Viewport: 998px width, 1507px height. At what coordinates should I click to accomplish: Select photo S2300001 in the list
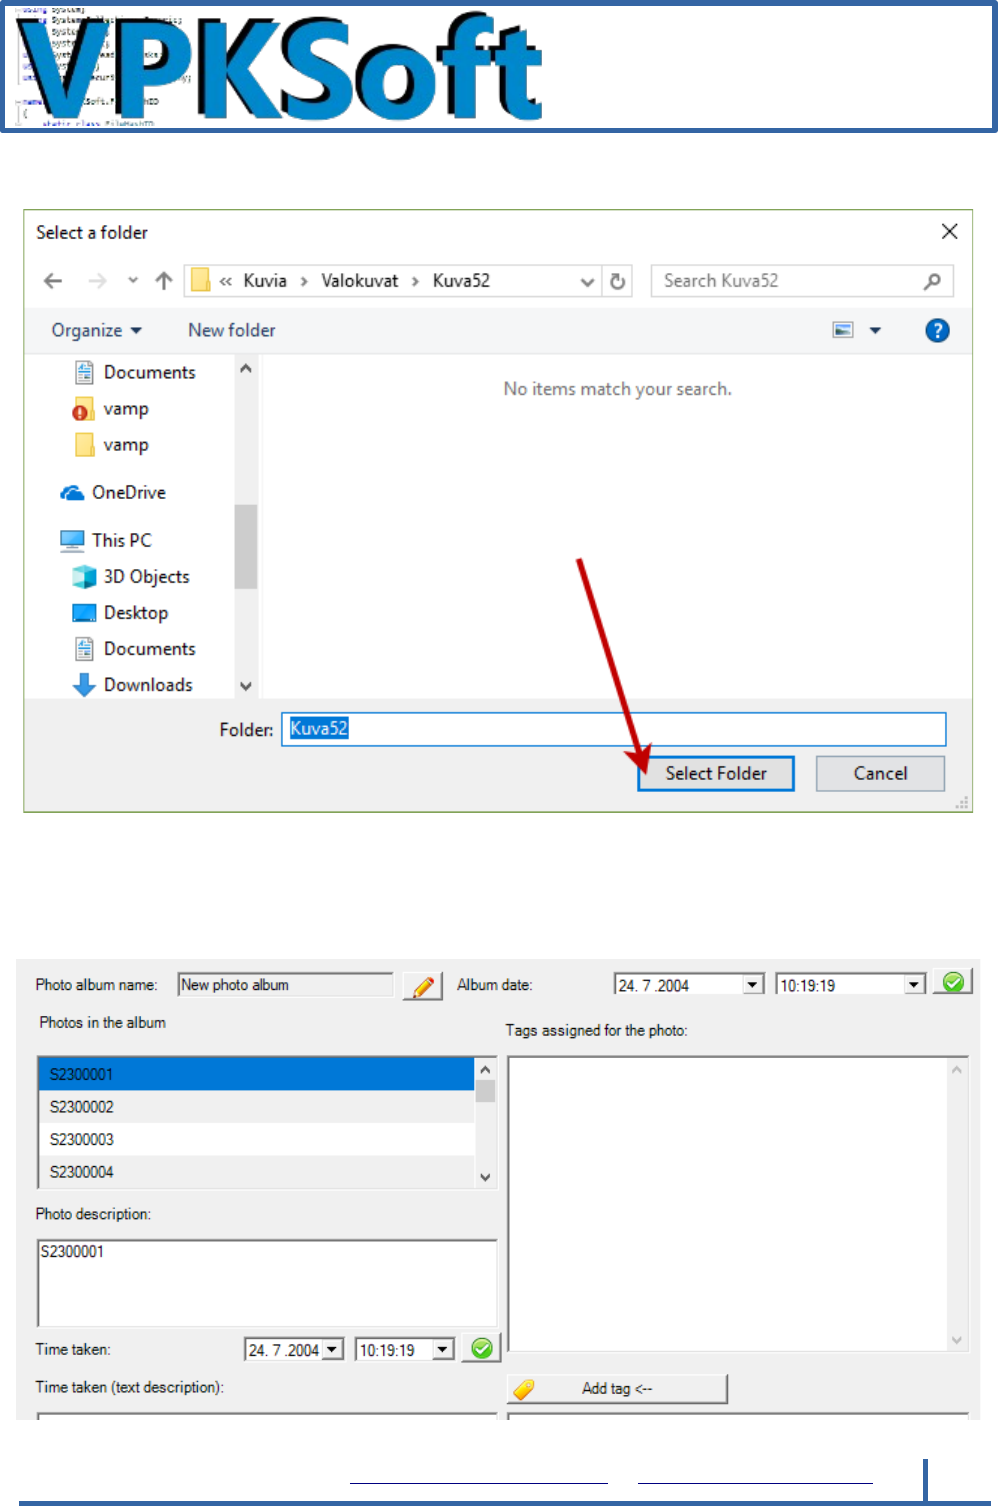click(x=256, y=1074)
